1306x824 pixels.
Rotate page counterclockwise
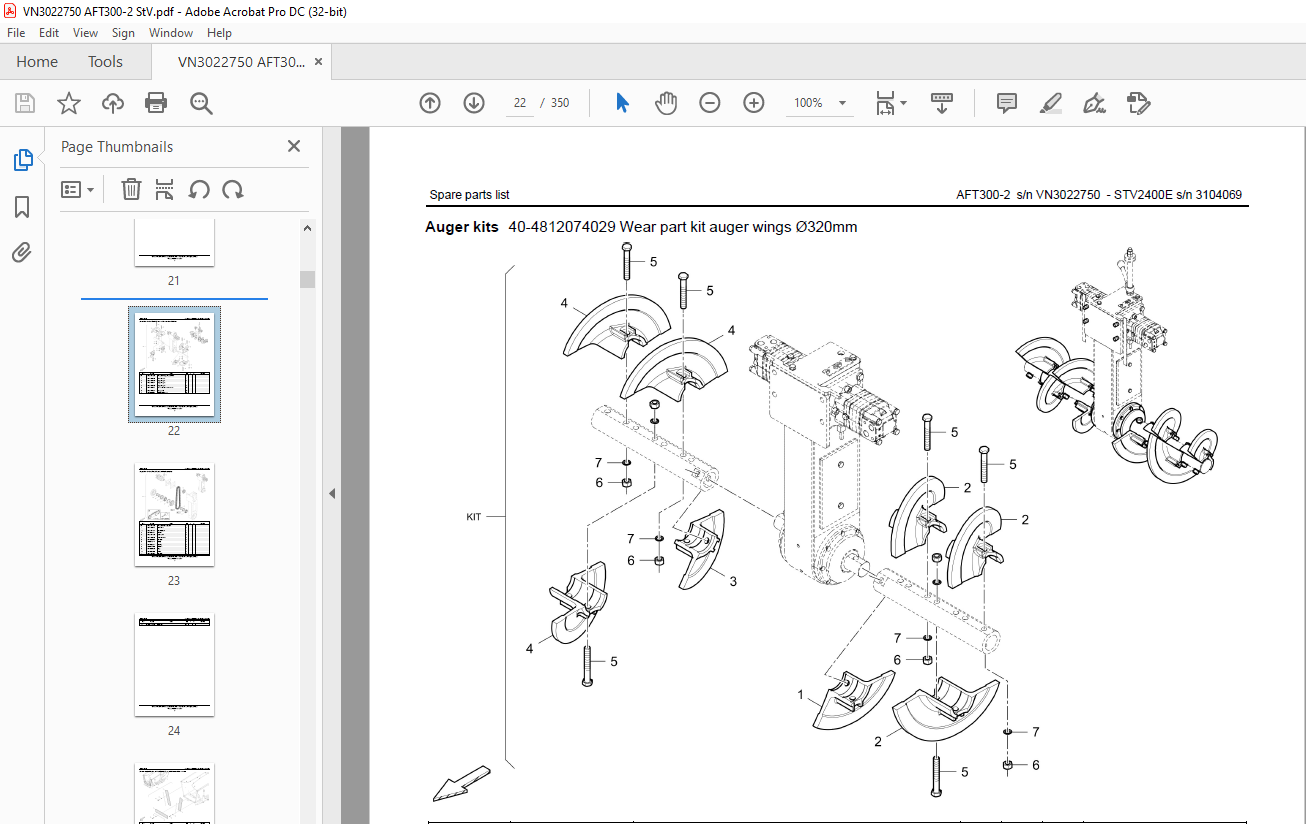click(199, 189)
